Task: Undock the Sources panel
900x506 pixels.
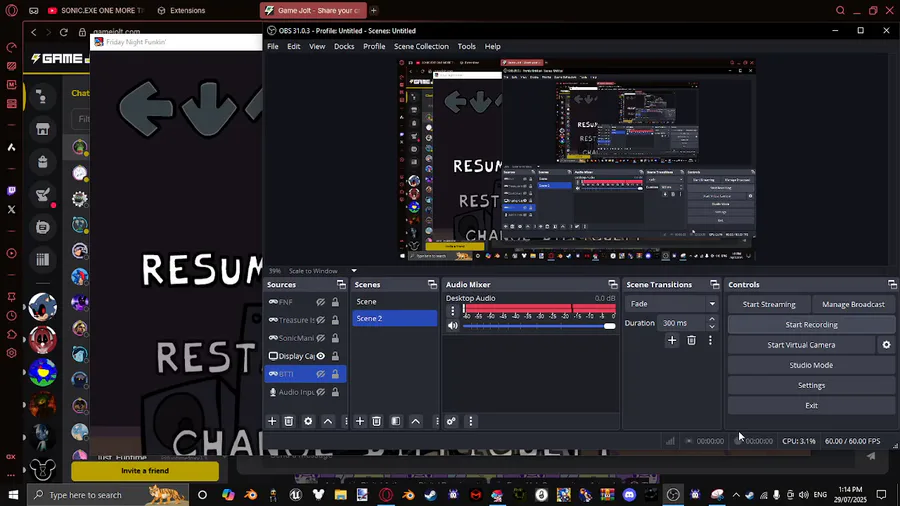Action: [342, 285]
